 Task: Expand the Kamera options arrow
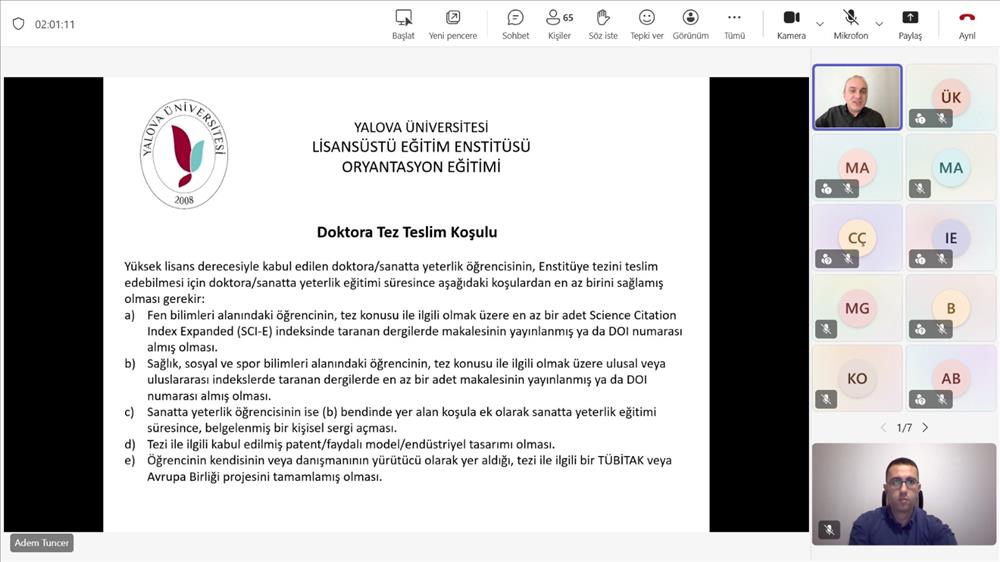click(820, 24)
